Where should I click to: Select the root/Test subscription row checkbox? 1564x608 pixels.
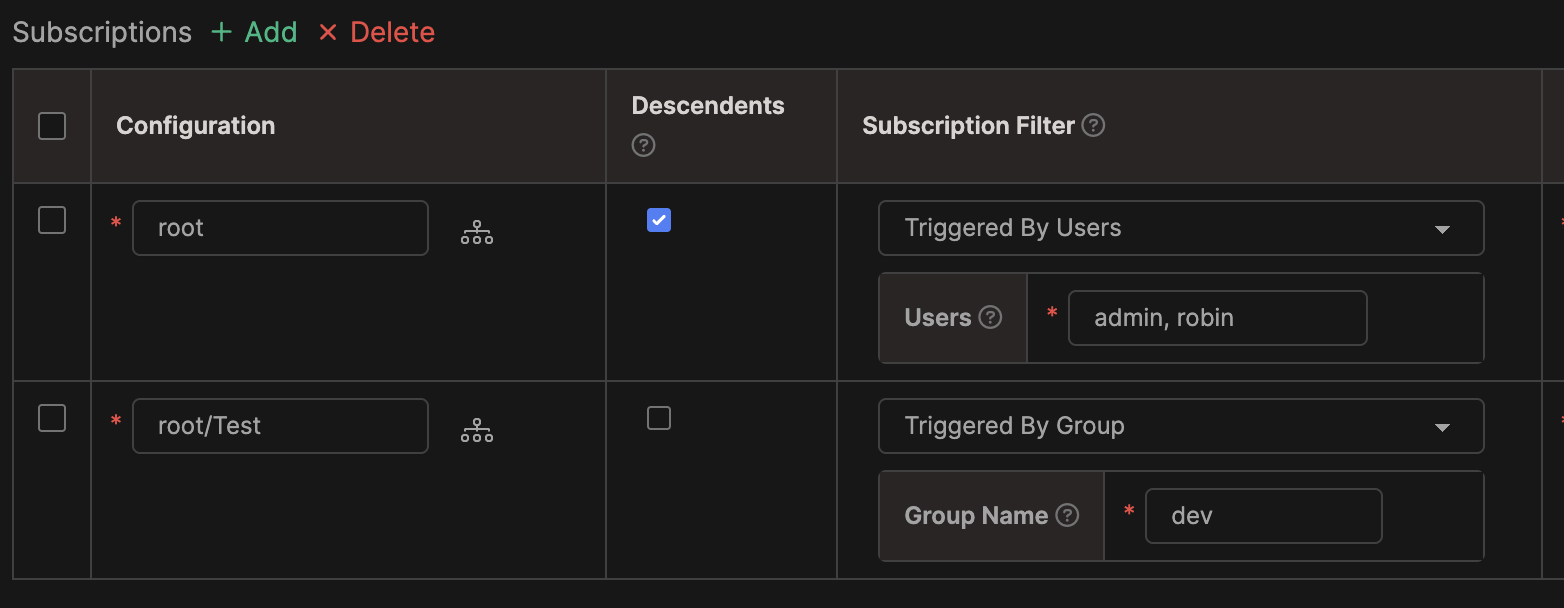point(52,418)
